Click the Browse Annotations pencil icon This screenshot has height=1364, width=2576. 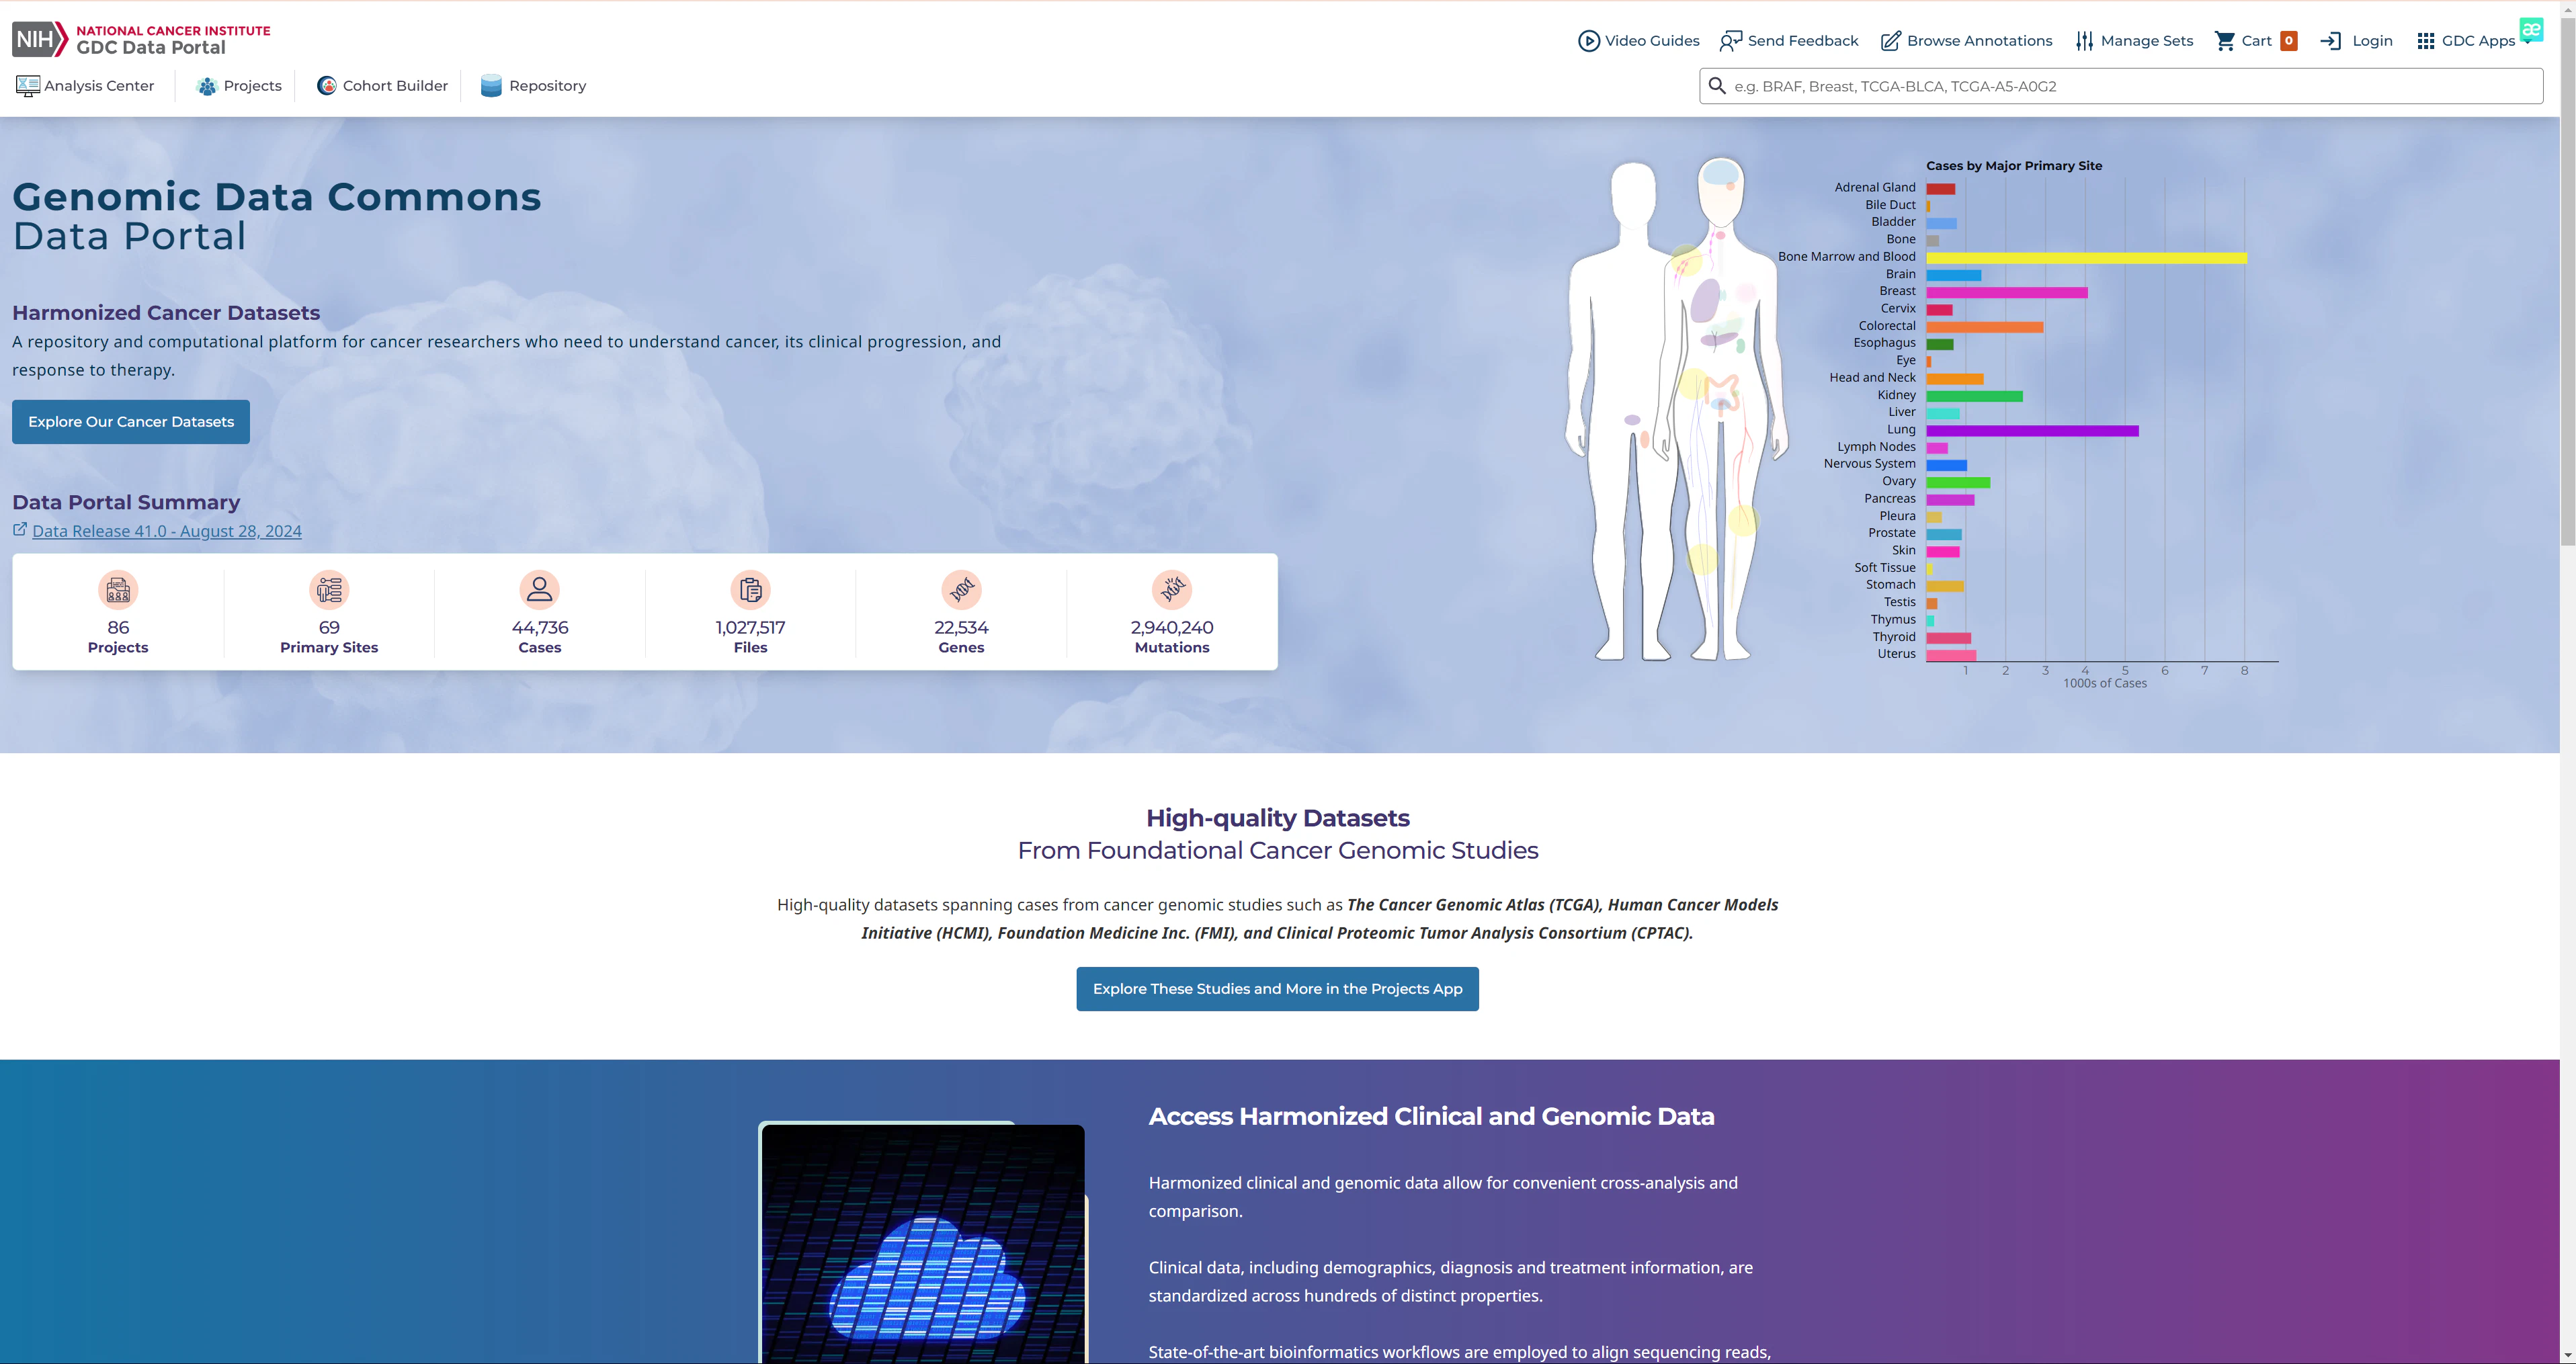(x=1891, y=41)
